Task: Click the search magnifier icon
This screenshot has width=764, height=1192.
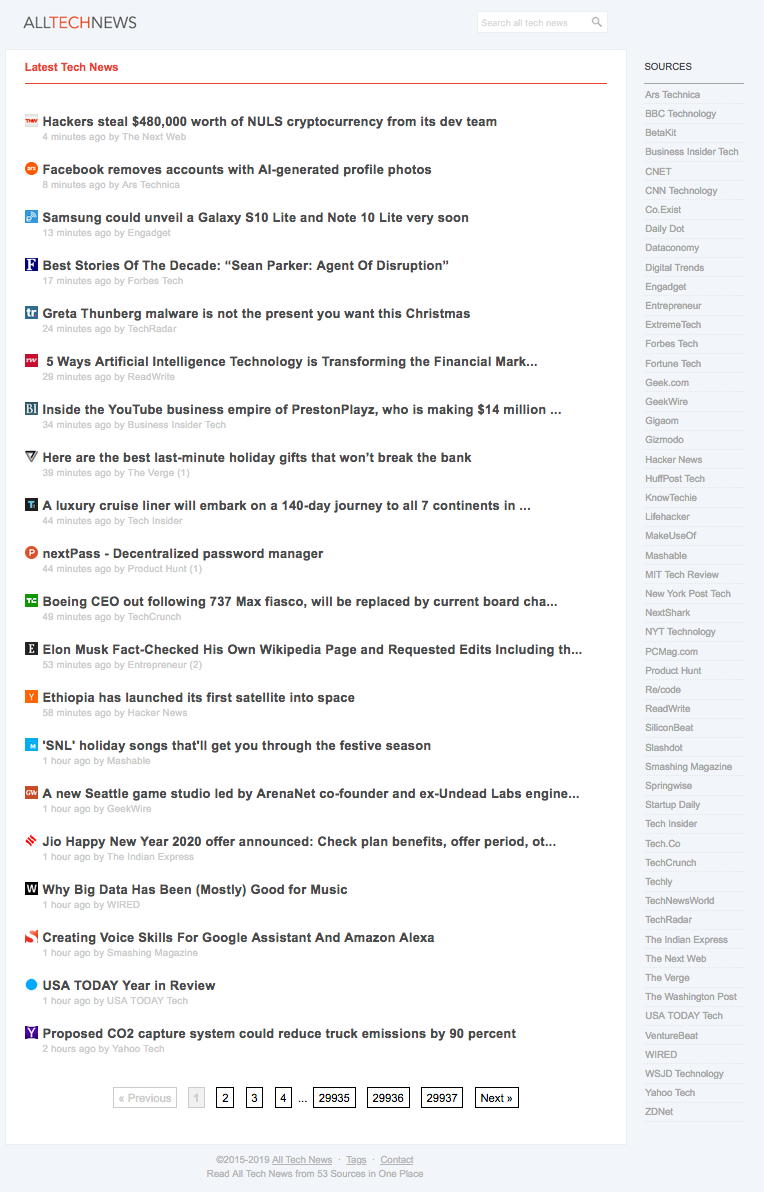Action: point(597,22)
